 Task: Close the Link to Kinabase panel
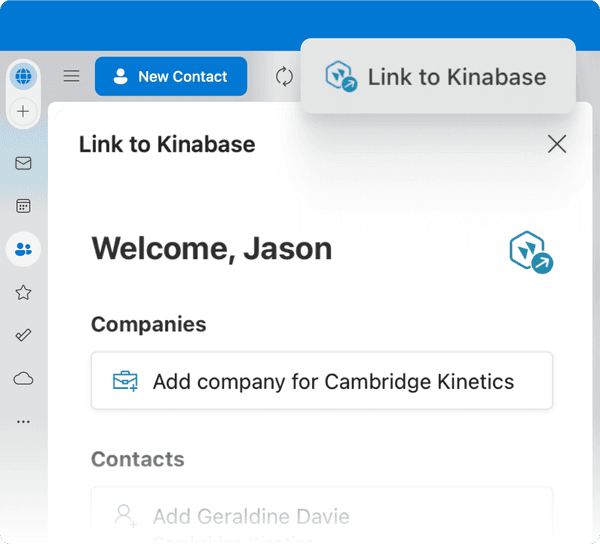pos(557,144)
